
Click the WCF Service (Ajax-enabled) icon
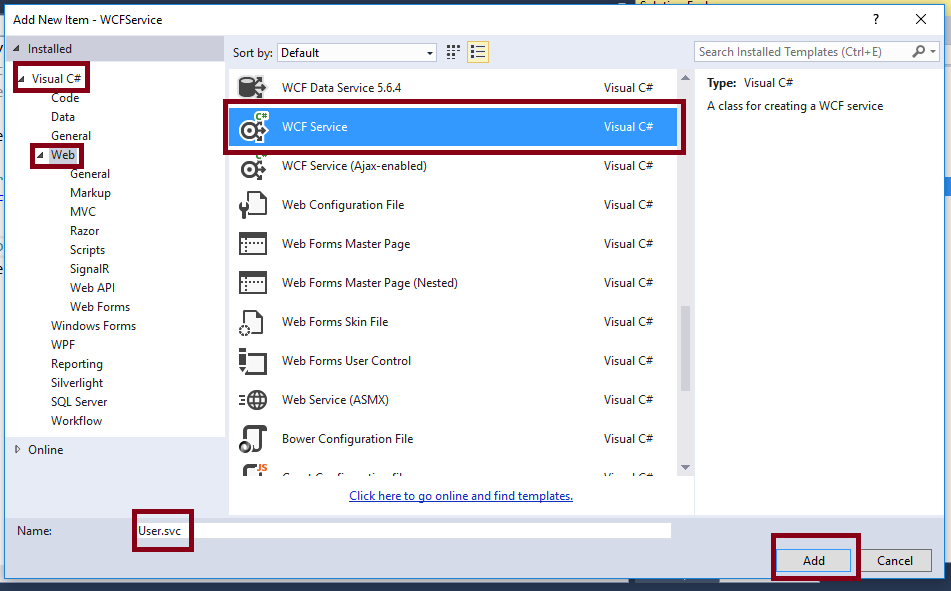click(254, 166)
